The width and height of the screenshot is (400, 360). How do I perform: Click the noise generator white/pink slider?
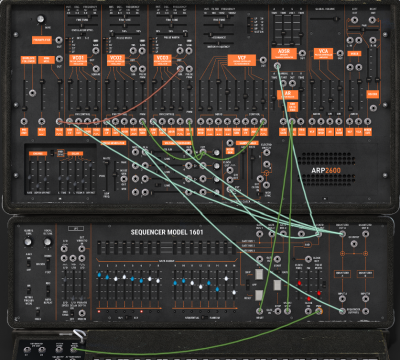click(x=106, y=175)
